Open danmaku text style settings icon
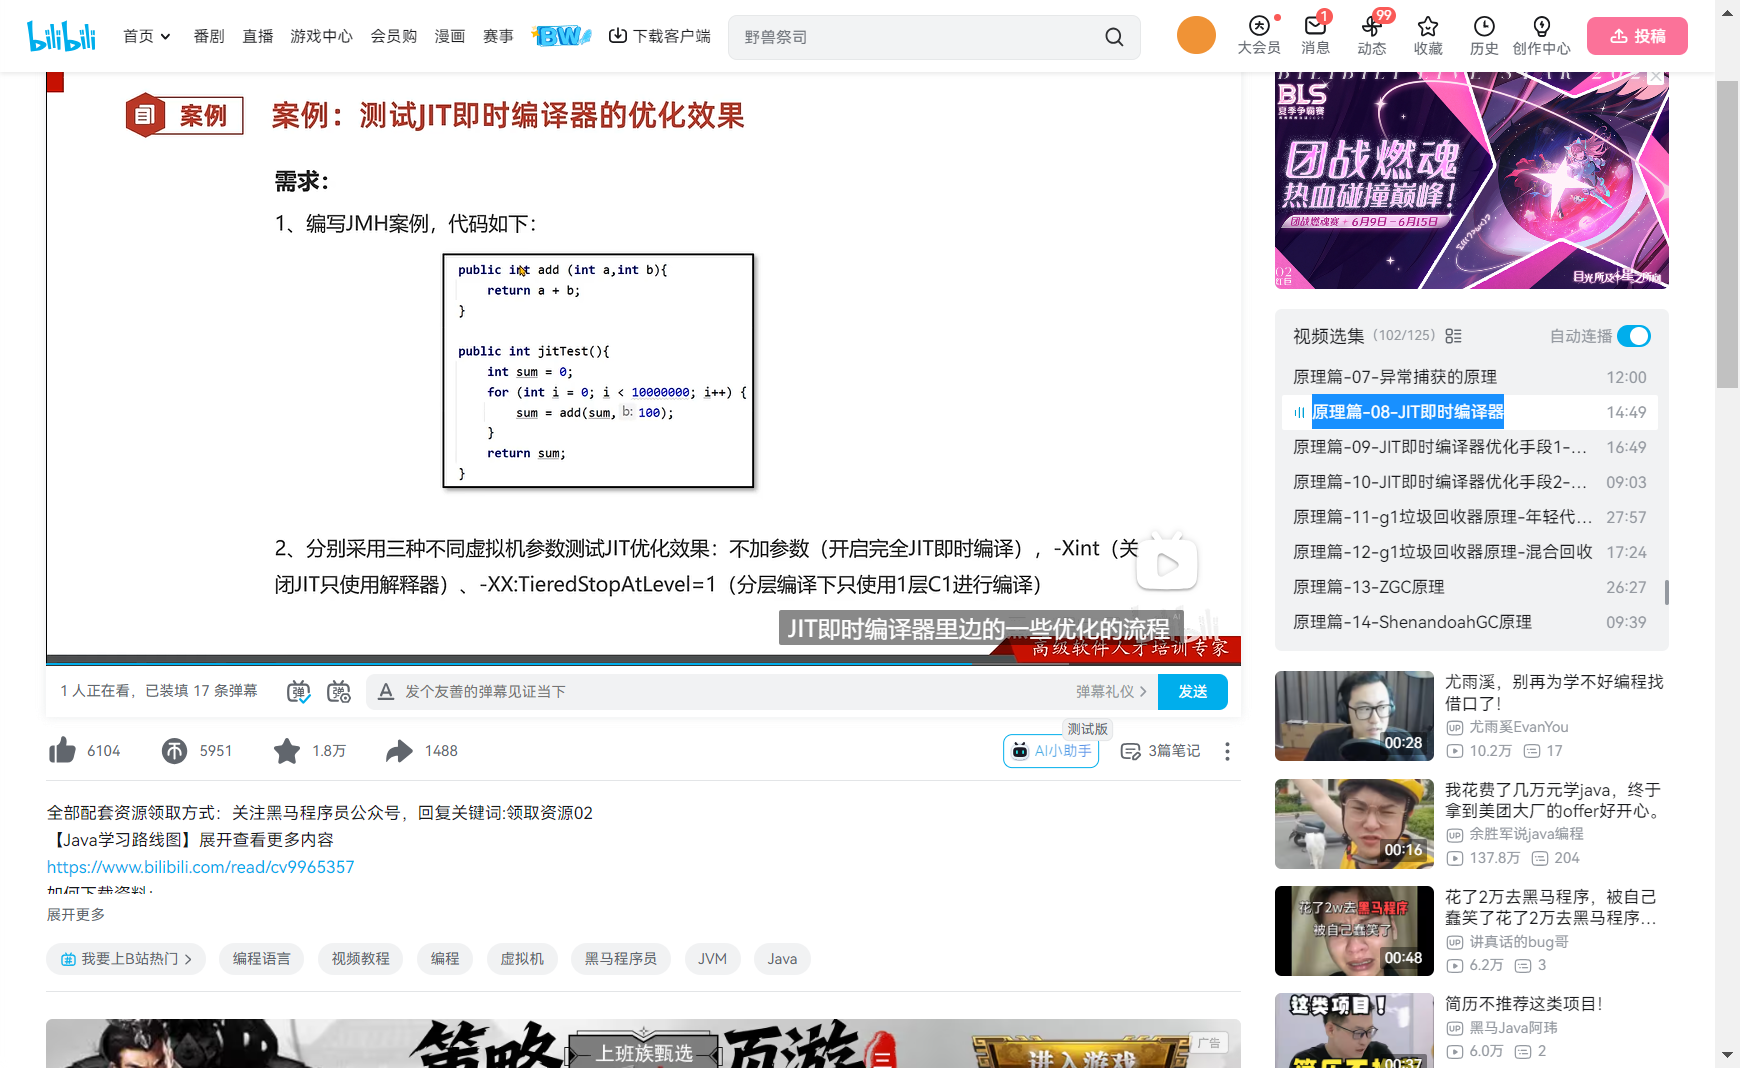This screenshot has height=1068, width=1740. (x=386, y=691)
